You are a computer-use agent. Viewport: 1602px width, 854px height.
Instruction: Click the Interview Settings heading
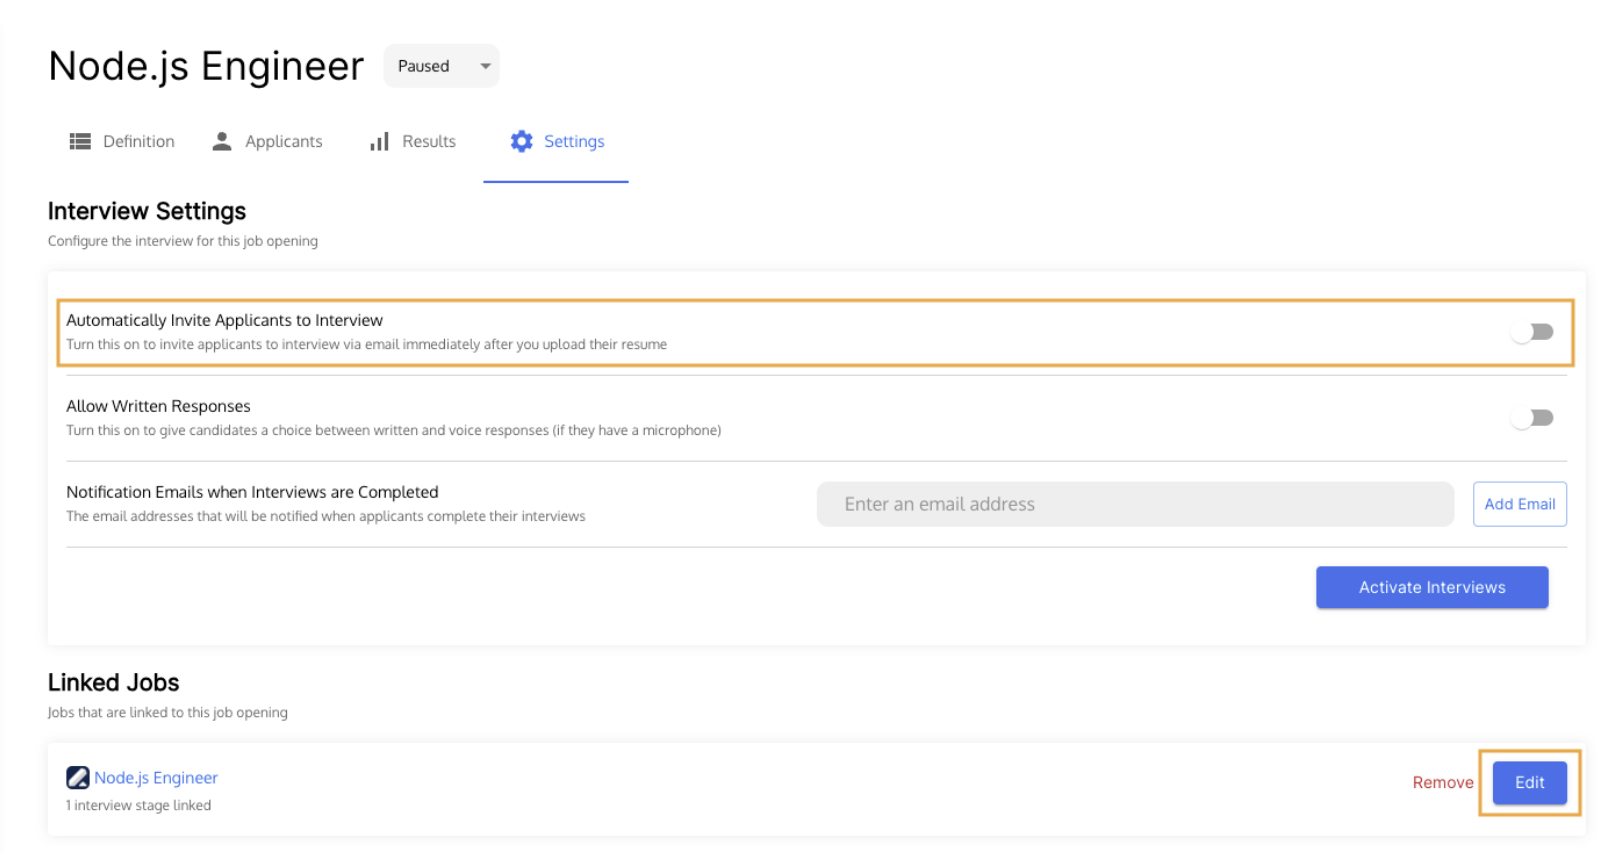coord(147,211)
